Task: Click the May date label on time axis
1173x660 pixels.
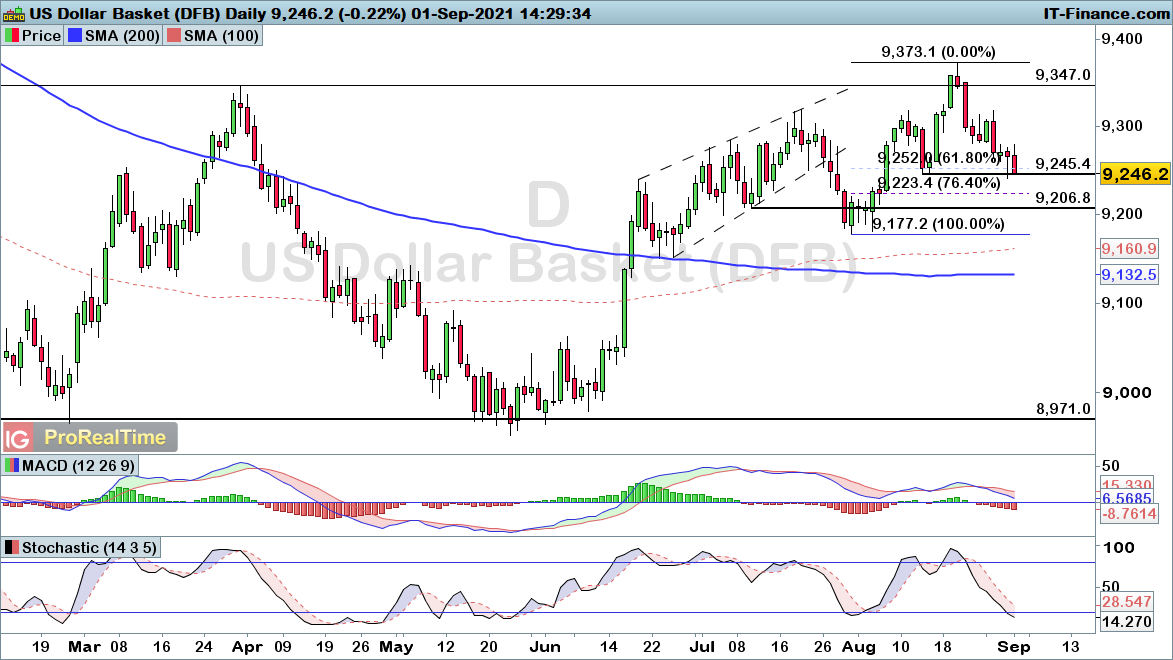Action: click(395, 647)
